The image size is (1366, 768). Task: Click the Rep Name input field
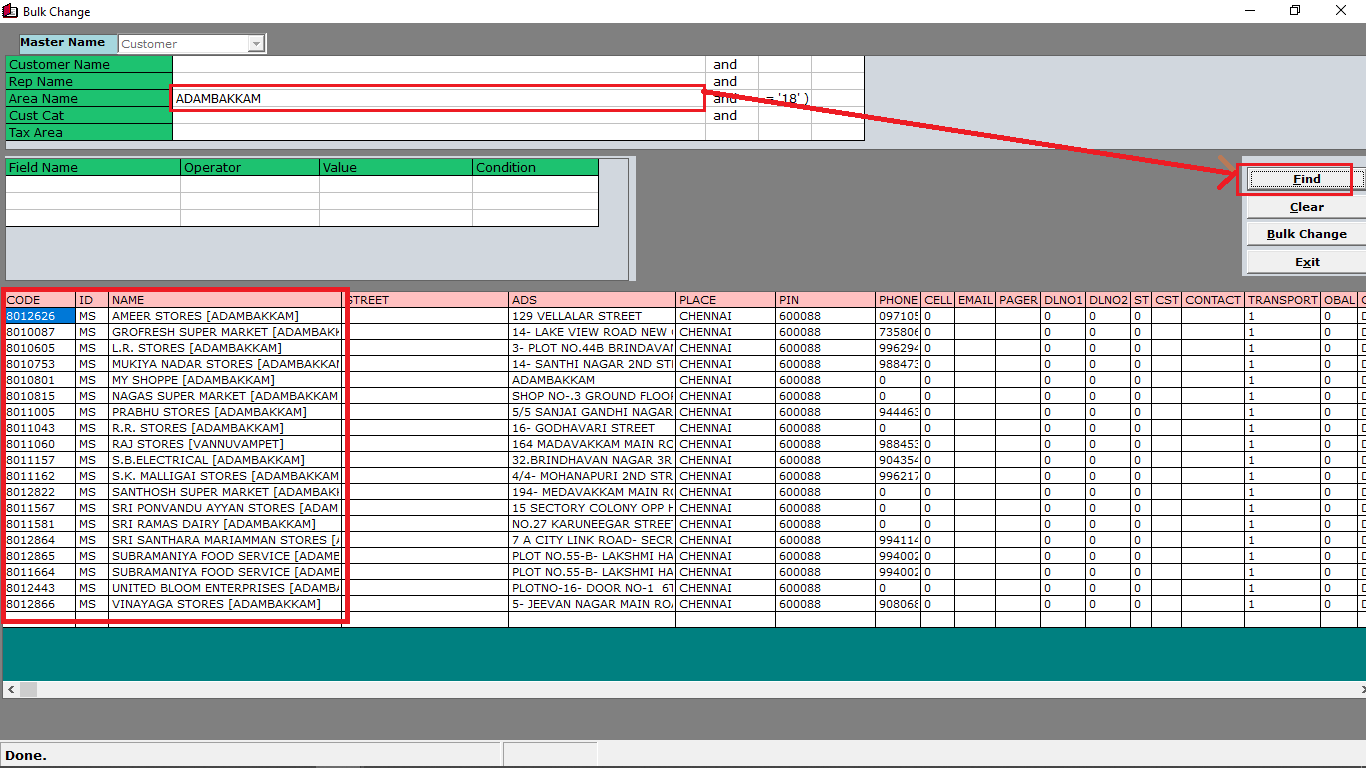click(439, 82)
